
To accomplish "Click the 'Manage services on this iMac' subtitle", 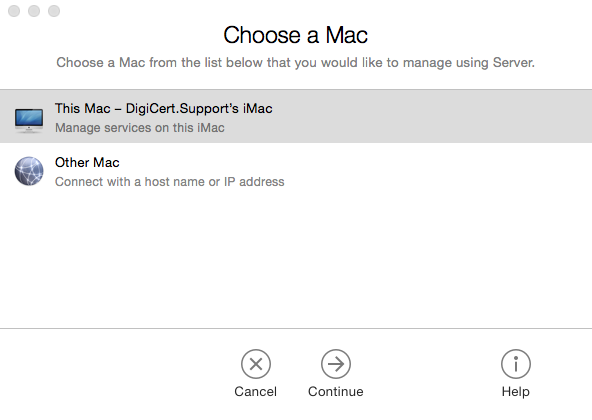I will coord(140,128).
